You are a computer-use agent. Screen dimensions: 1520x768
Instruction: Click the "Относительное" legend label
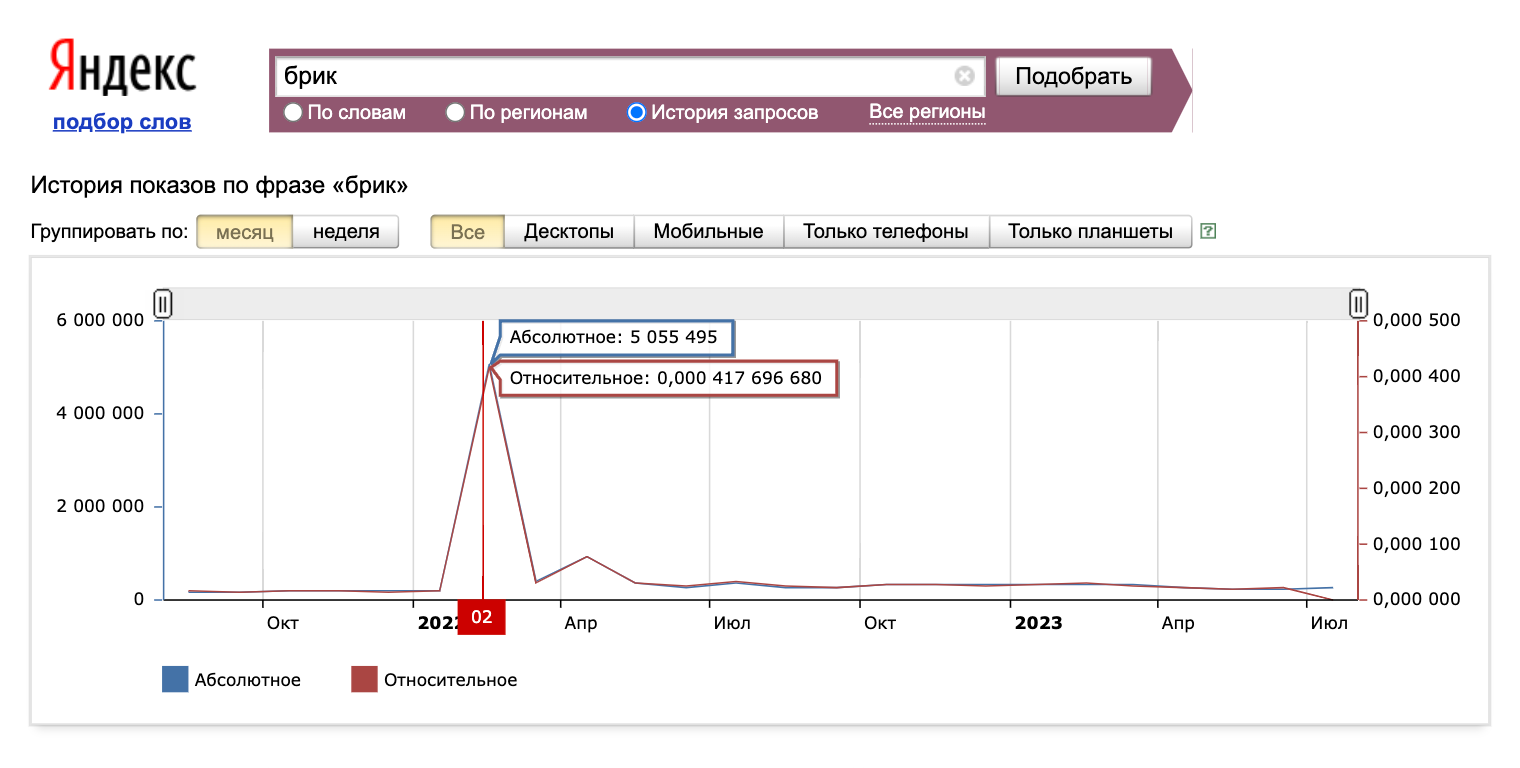(x=451, y=680)
